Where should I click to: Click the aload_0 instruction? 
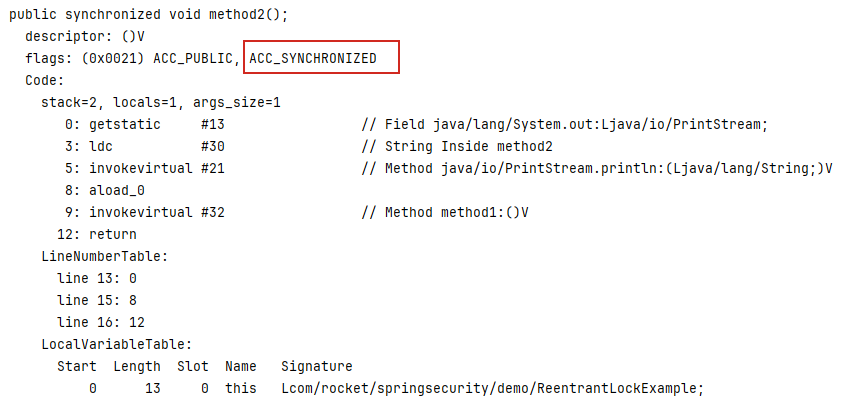105,191
